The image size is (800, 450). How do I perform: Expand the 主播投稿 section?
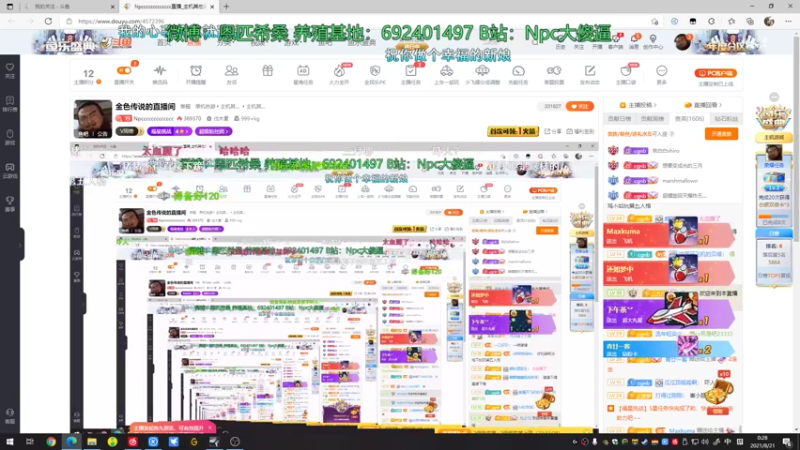point(638,105)
